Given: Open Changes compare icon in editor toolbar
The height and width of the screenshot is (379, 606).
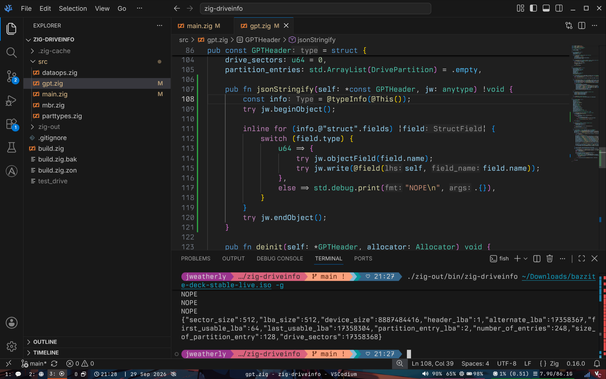Looking at the screenshot, I should (x=569, y=25).
